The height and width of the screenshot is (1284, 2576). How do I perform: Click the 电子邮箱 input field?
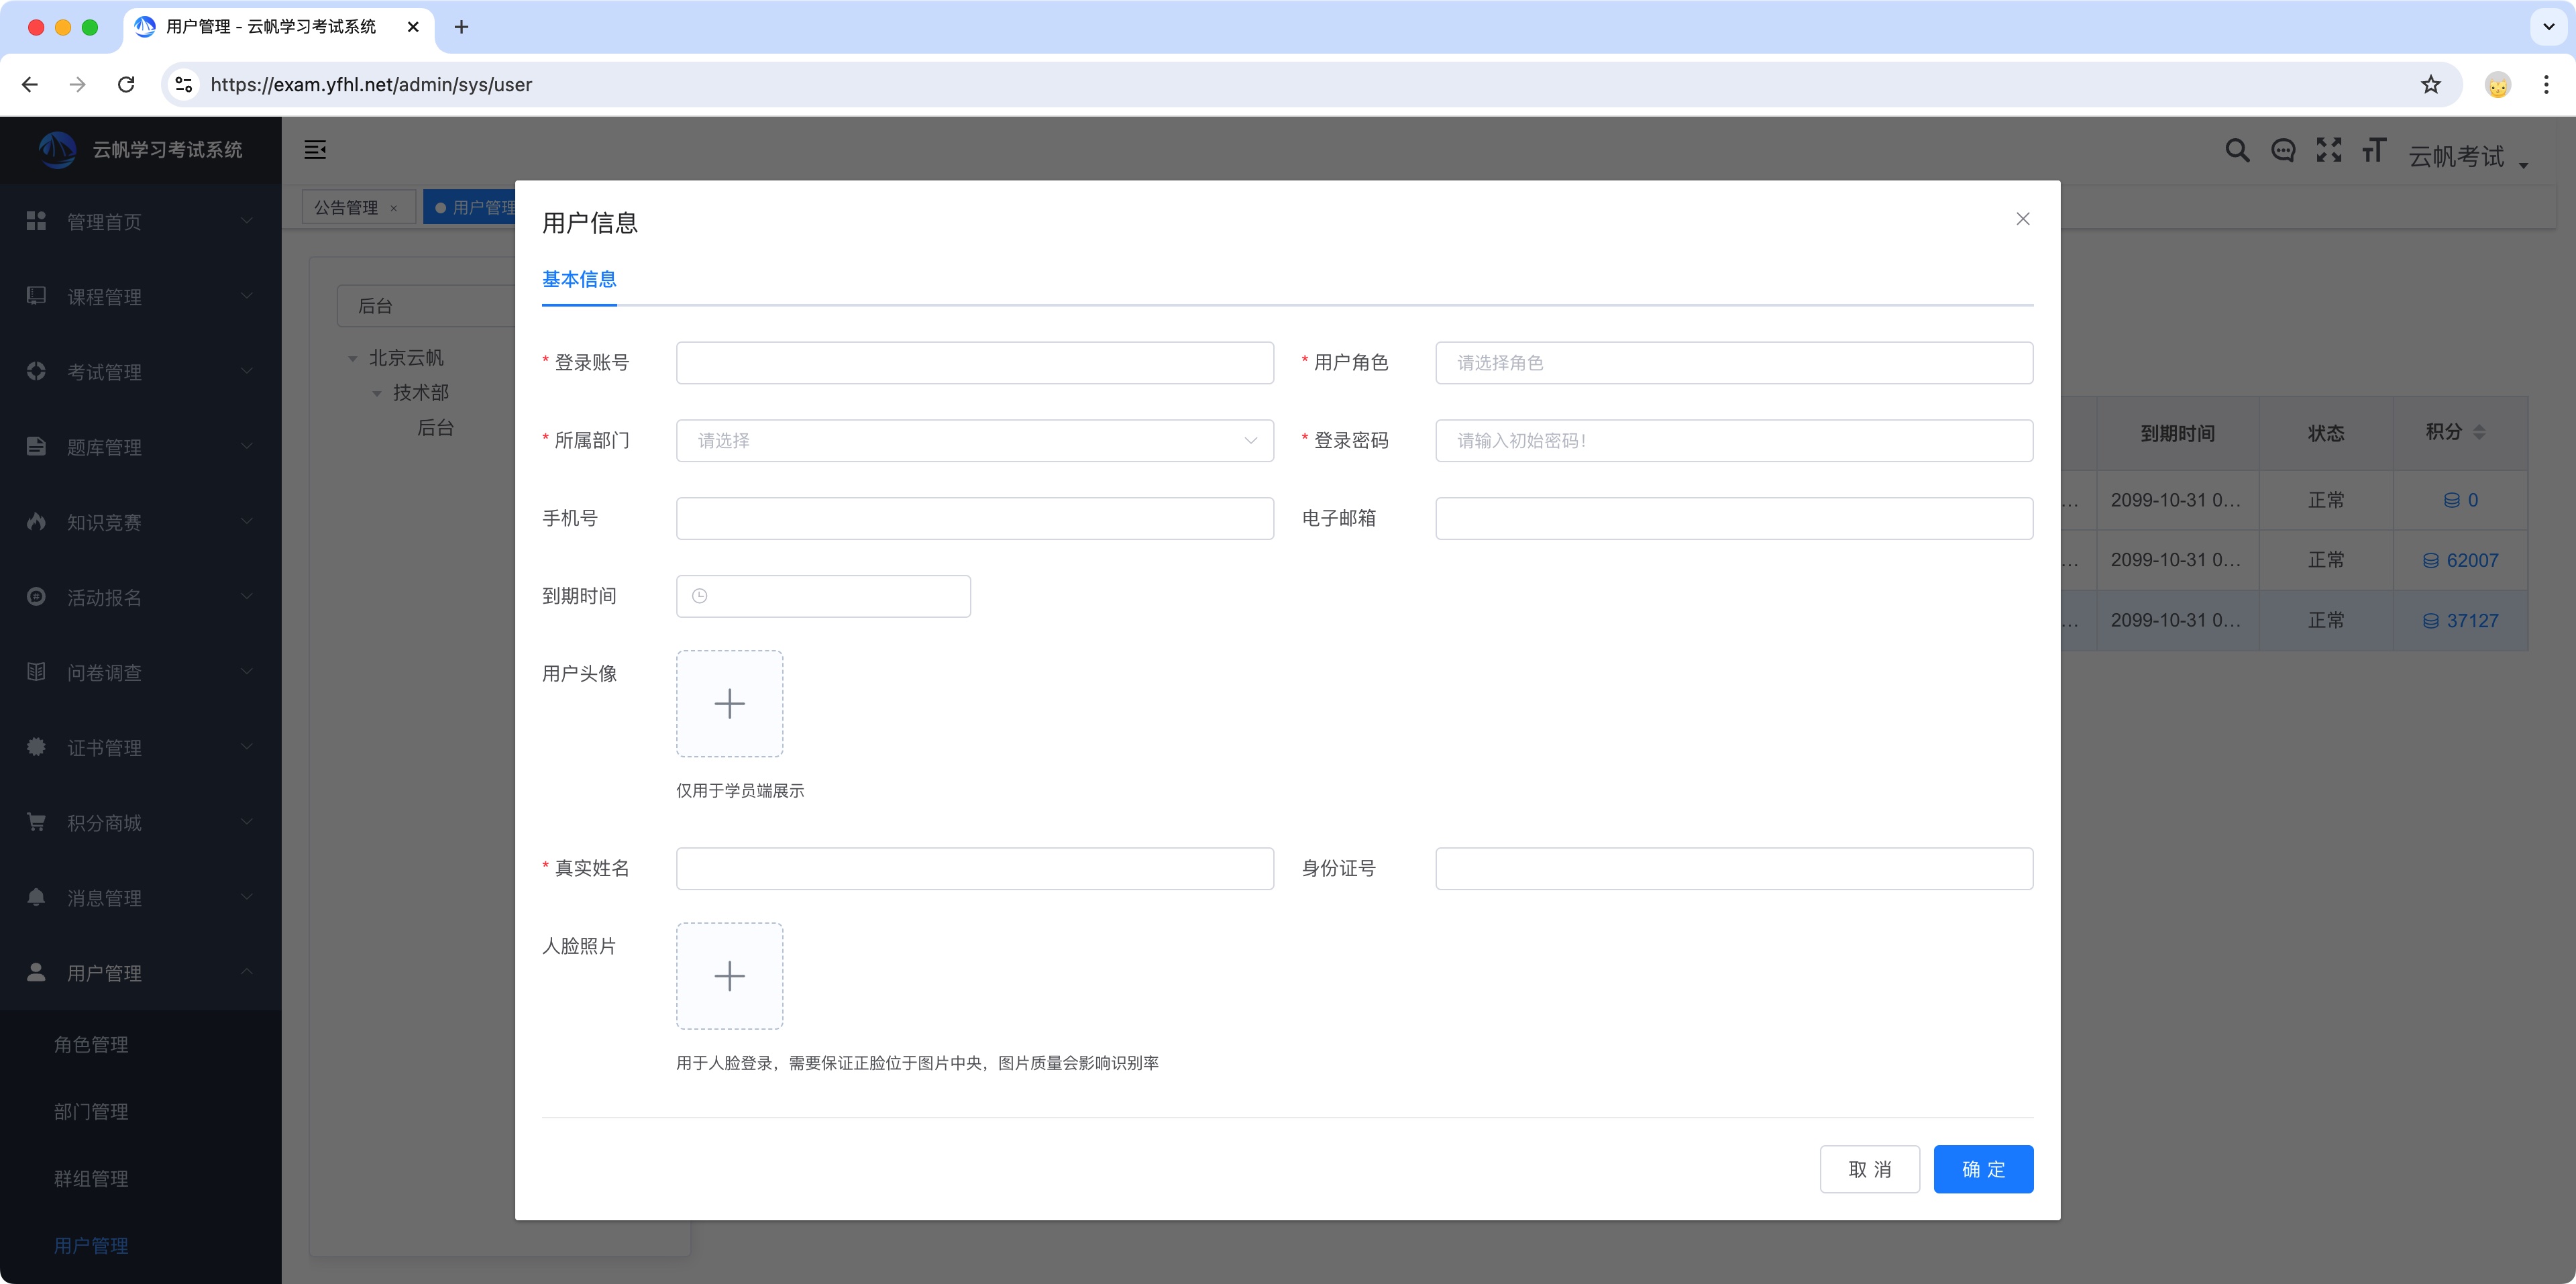[x=1734, y=519]
